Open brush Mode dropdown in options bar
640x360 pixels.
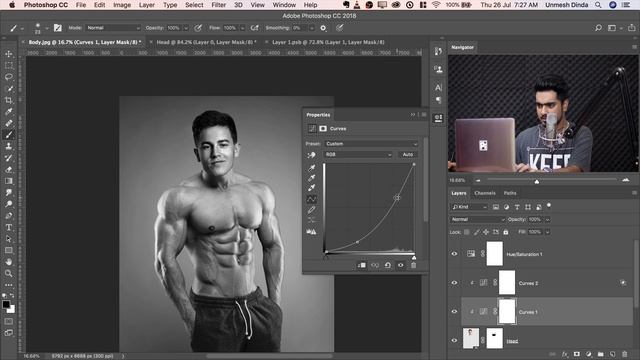[x=113, y=28]
